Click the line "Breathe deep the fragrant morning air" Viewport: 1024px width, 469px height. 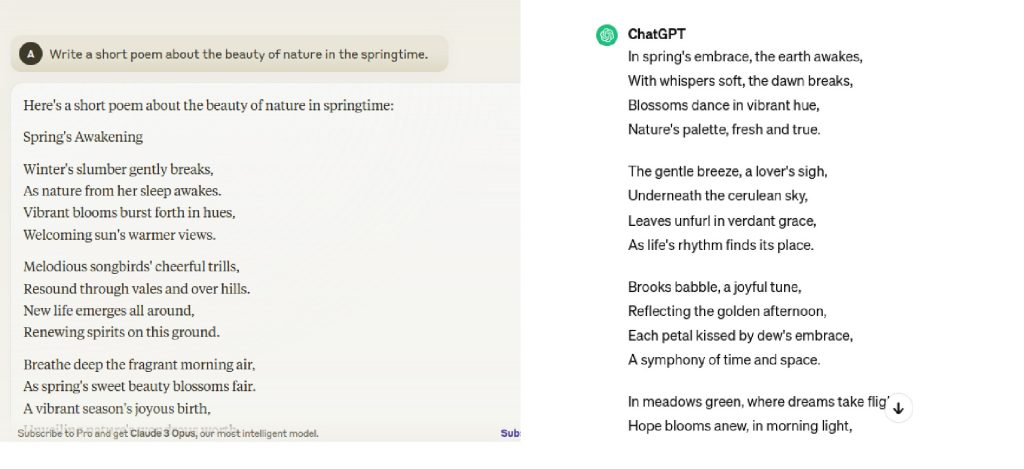(139, 364)
